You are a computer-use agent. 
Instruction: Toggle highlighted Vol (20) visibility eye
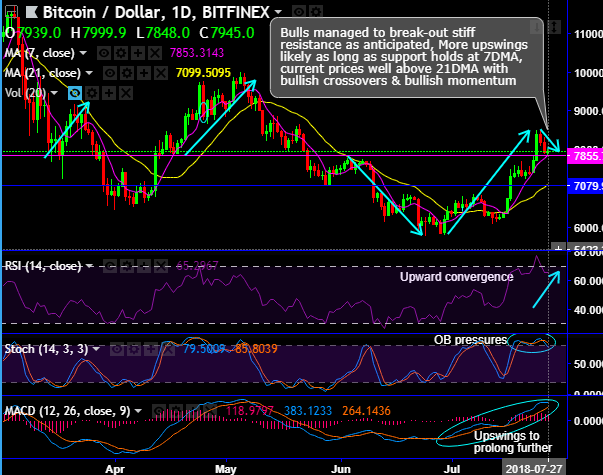click(x=75, y=93)
